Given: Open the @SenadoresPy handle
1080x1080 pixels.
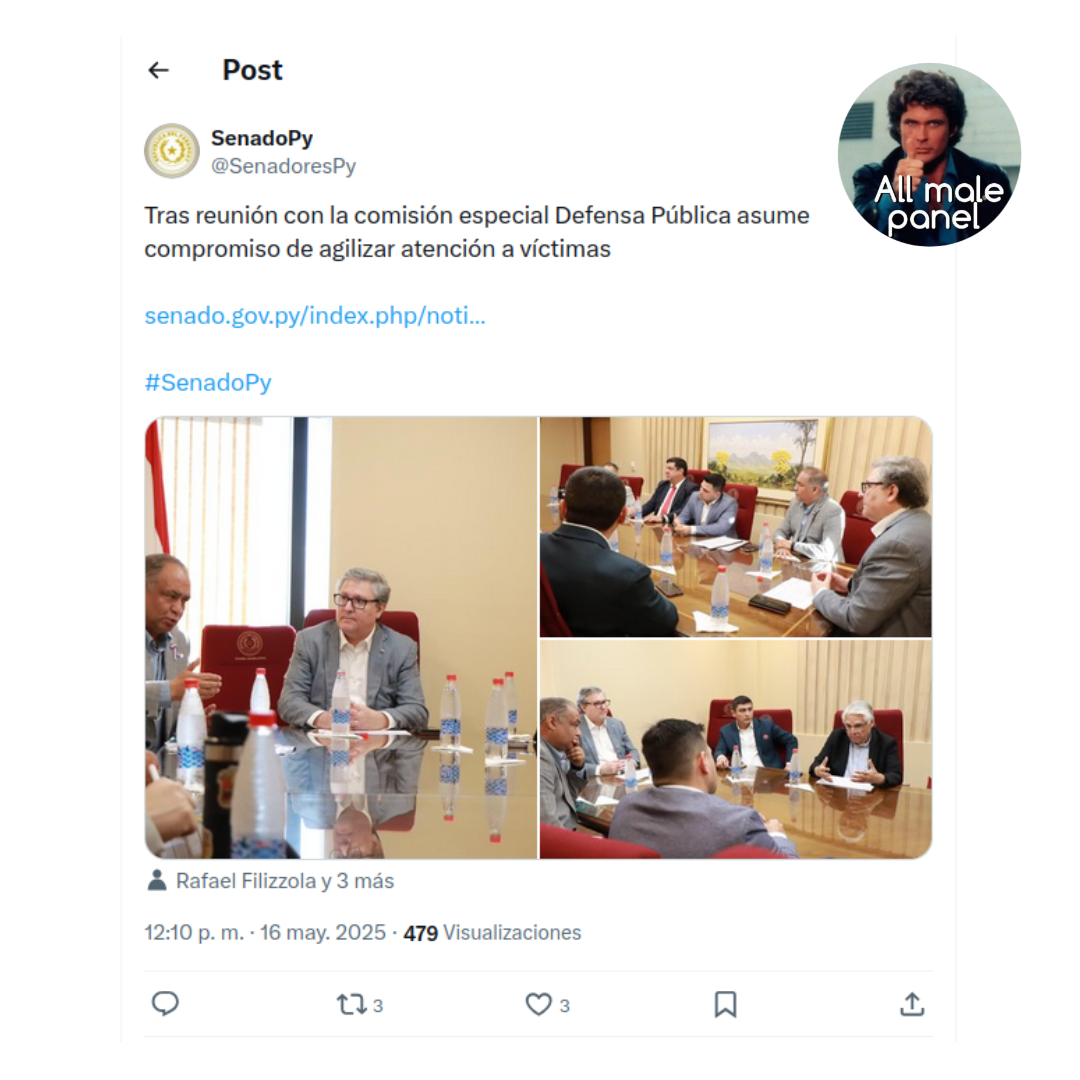Looking at the screenshot, I should pyautogui.click(x=283, y=166).
